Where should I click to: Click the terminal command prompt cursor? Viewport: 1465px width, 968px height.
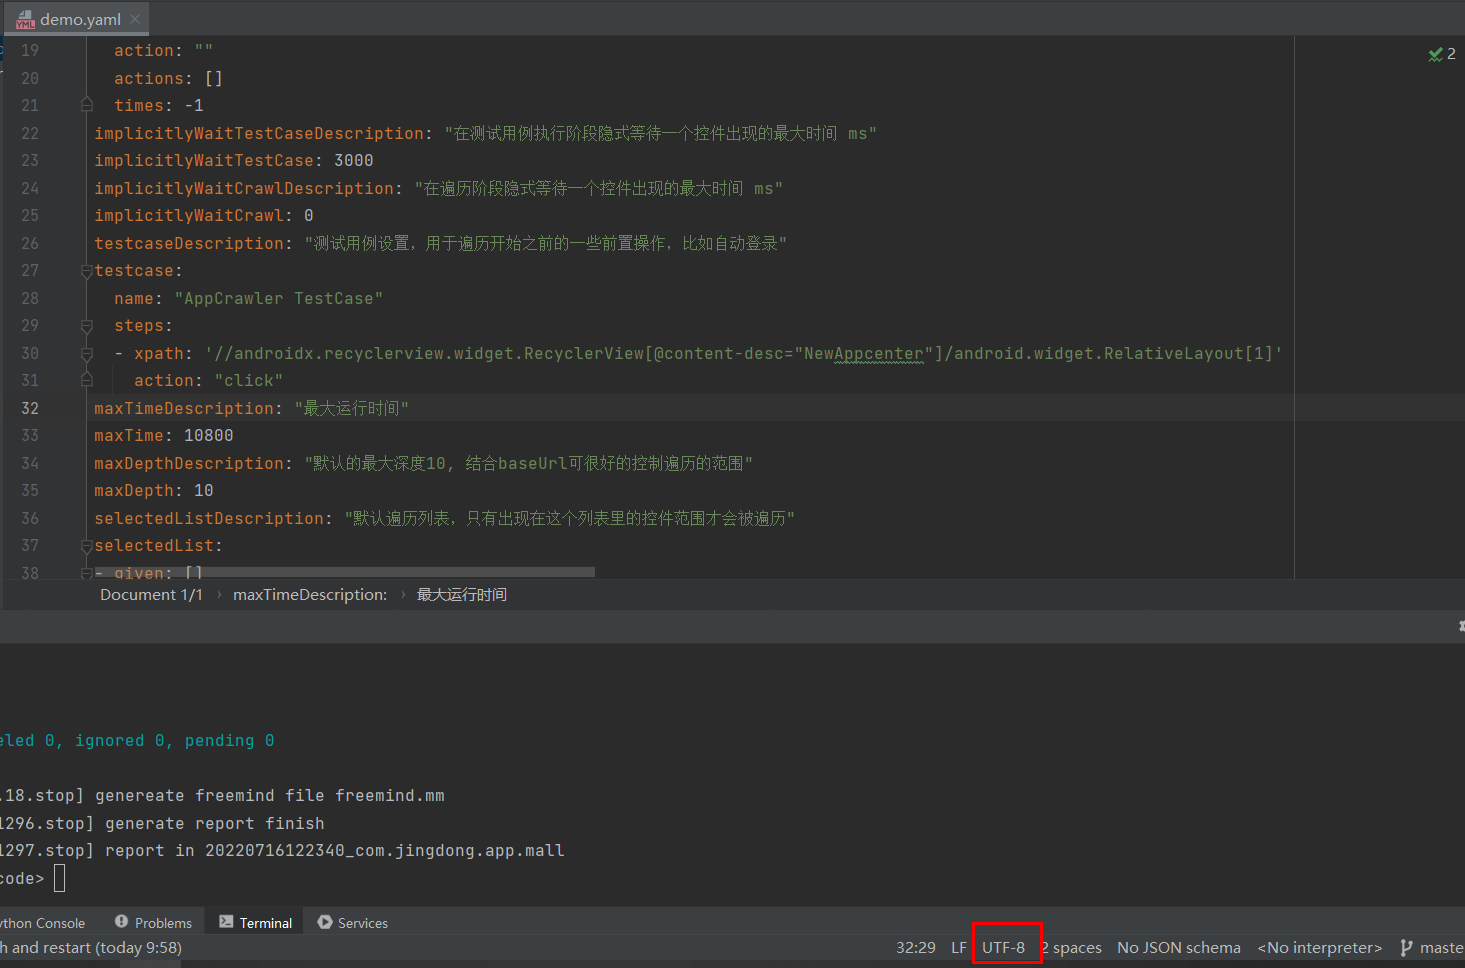(x=59, y=878)
